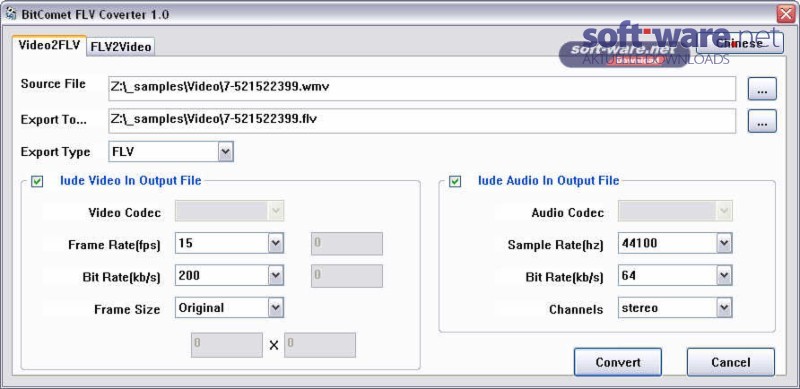Switch to the Video2FLV tab
The height and width of the screenshot is (389, 800).
click(x=49, y=45)
